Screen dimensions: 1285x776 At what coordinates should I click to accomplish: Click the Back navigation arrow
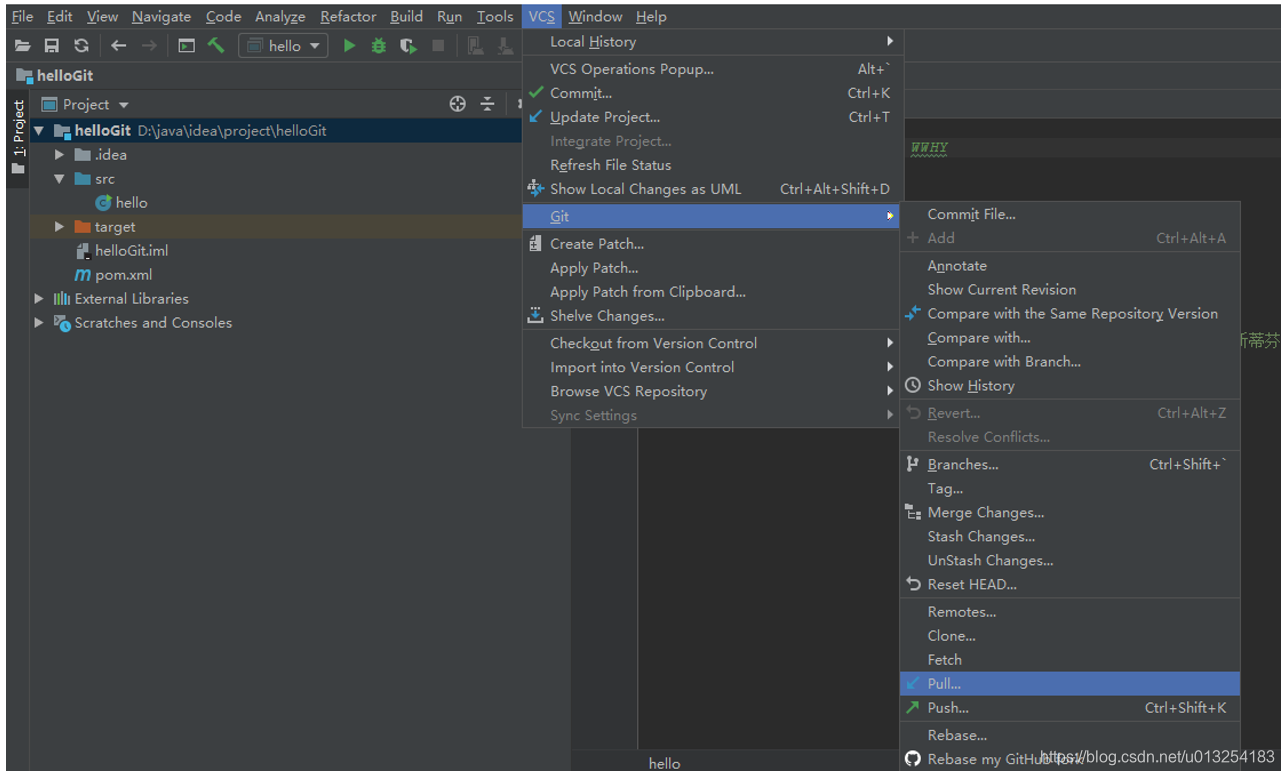[119, 46]
